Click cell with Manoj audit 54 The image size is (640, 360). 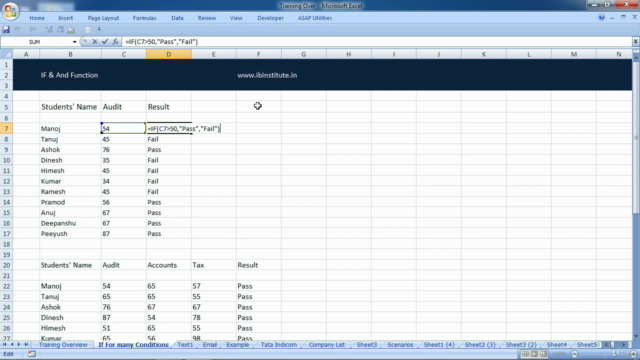[x=124, y=129]
